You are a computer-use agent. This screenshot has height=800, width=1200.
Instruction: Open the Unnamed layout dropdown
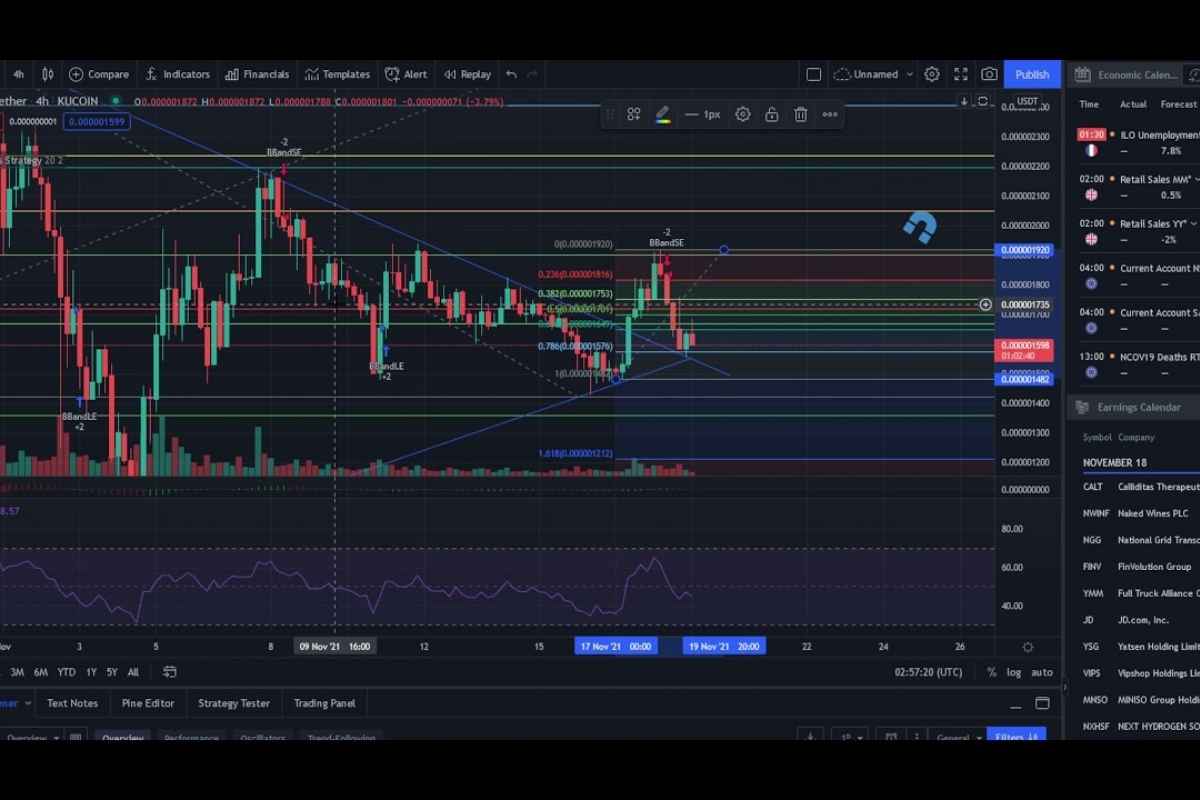coord(874,74)
